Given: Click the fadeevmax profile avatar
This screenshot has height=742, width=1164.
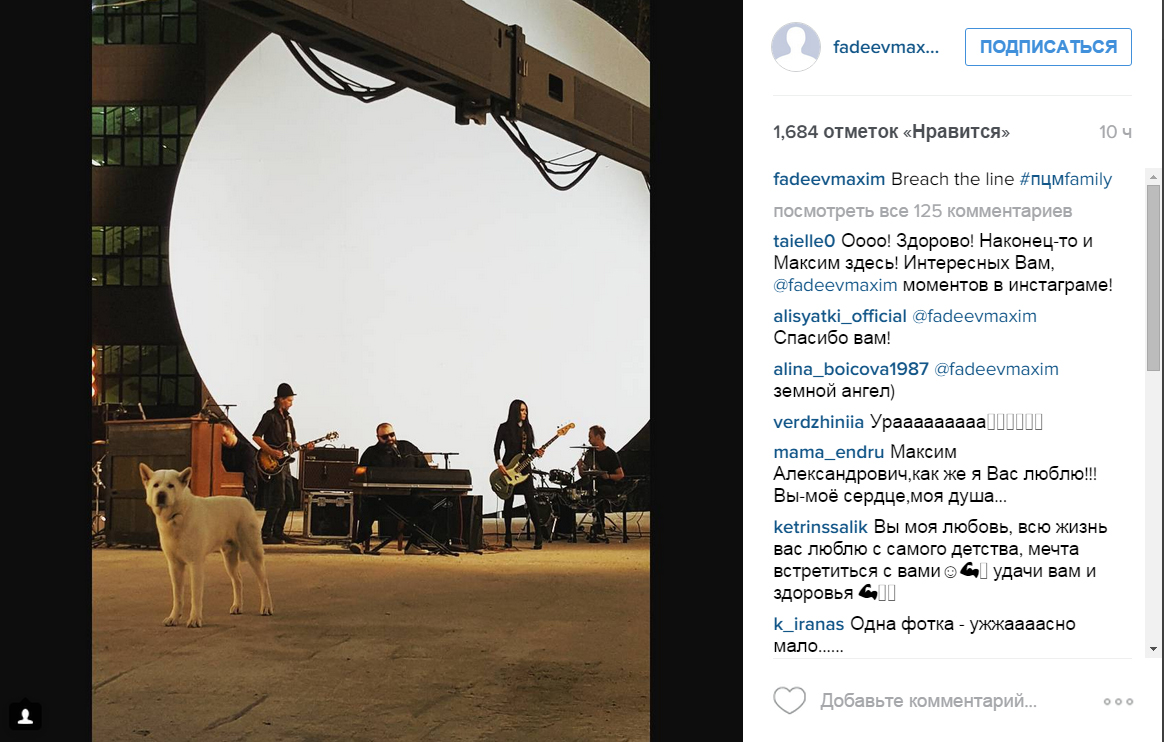Looking at the screenshot, I should (796, 47).
